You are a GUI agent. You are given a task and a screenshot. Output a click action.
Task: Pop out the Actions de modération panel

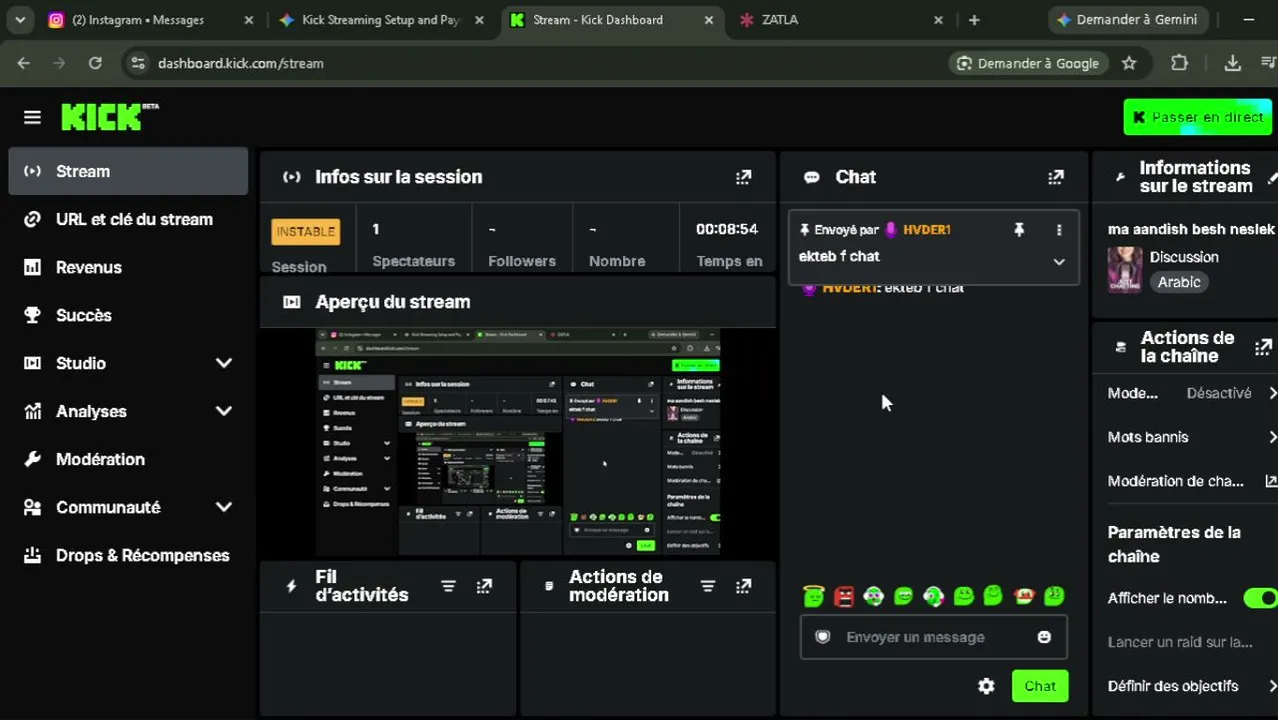click(743, 586)
